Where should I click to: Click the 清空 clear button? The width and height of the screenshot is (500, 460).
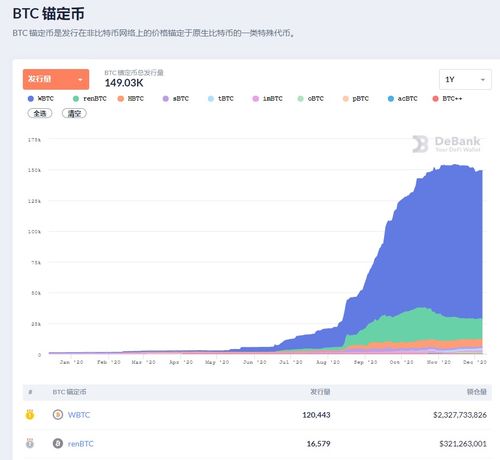74,114
